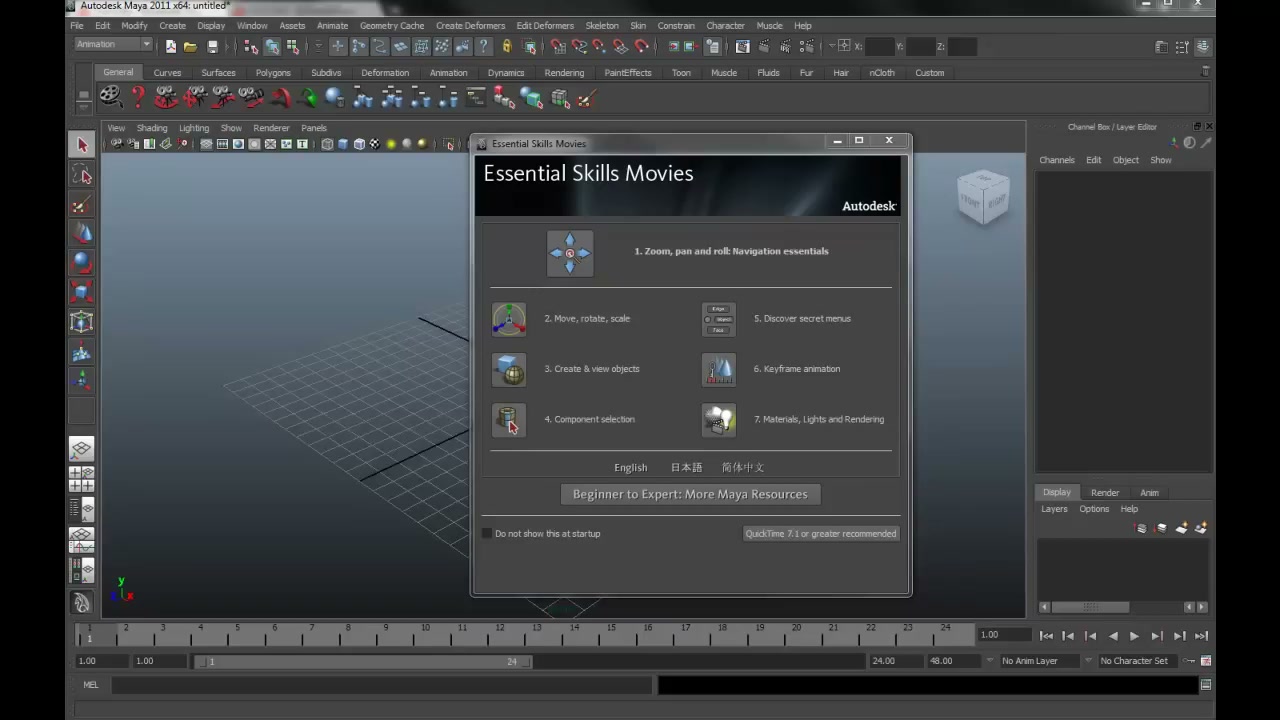Click the Textured checker display icon
Screen dimensions: 1280x720
click(375, 144)
